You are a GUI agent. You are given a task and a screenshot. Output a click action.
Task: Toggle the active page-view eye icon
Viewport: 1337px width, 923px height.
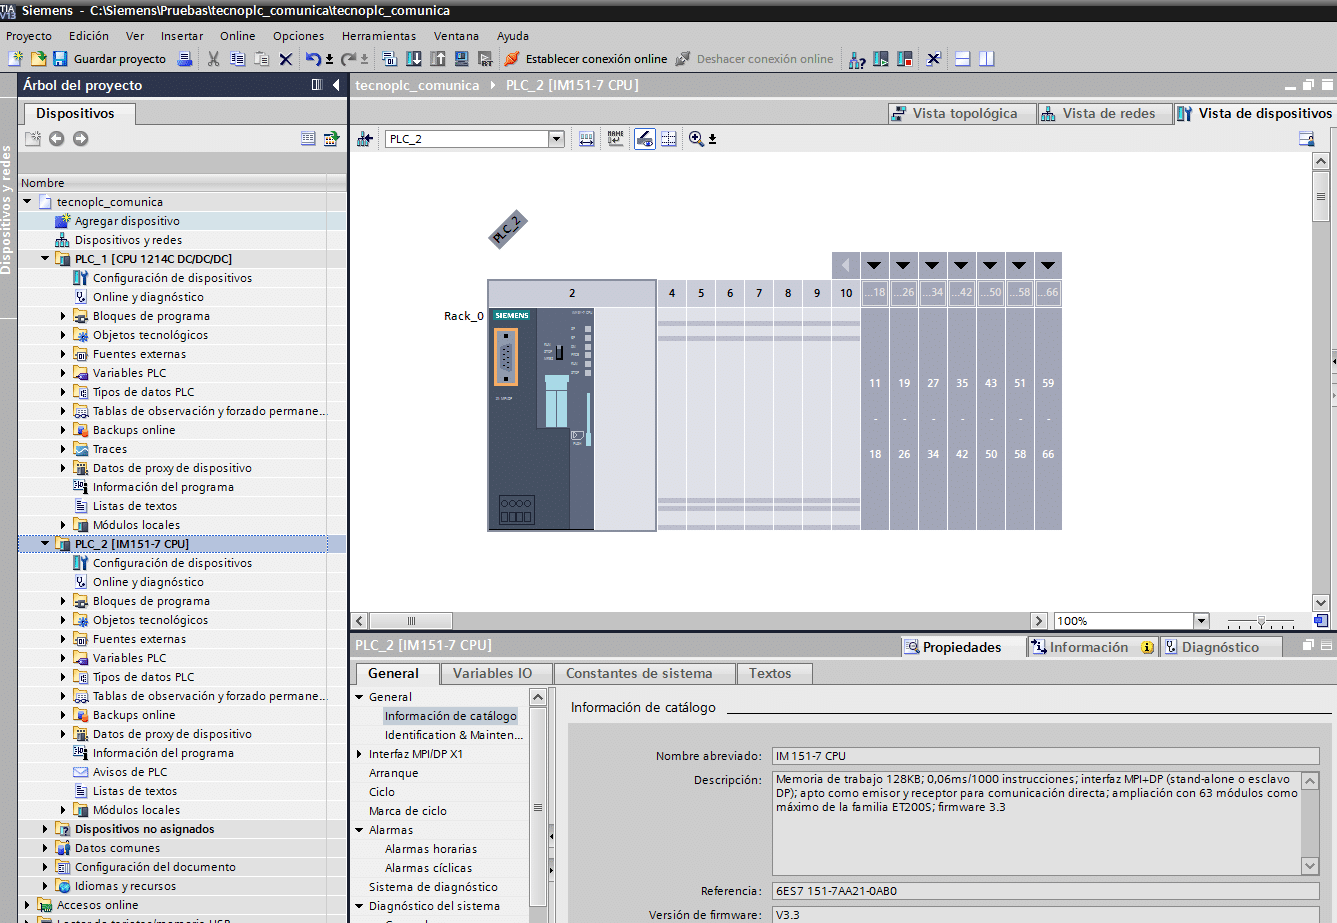pyautogui.click(x=645, y=139)
